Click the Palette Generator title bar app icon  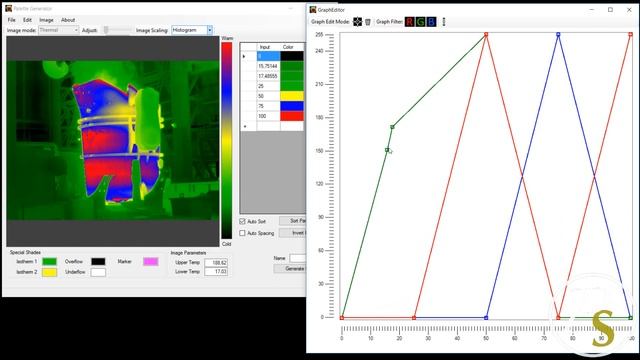click(x=9, y=8)
